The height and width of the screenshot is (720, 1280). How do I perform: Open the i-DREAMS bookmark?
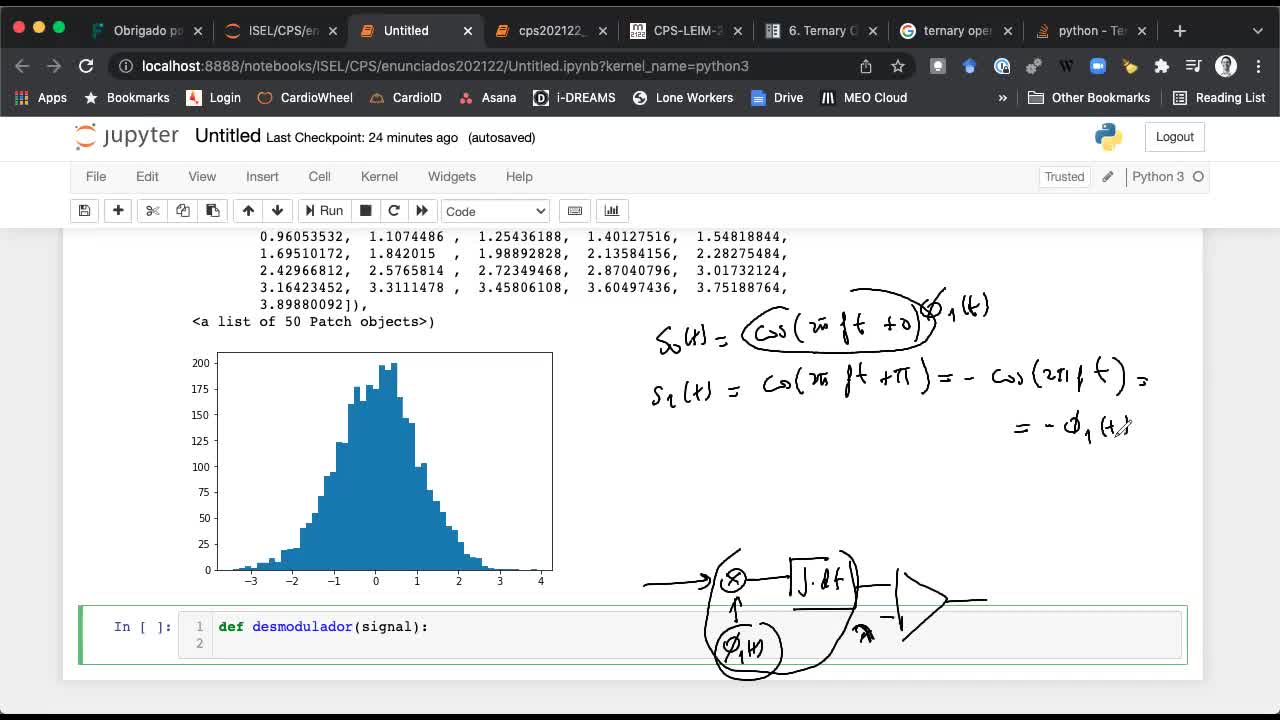574,98
